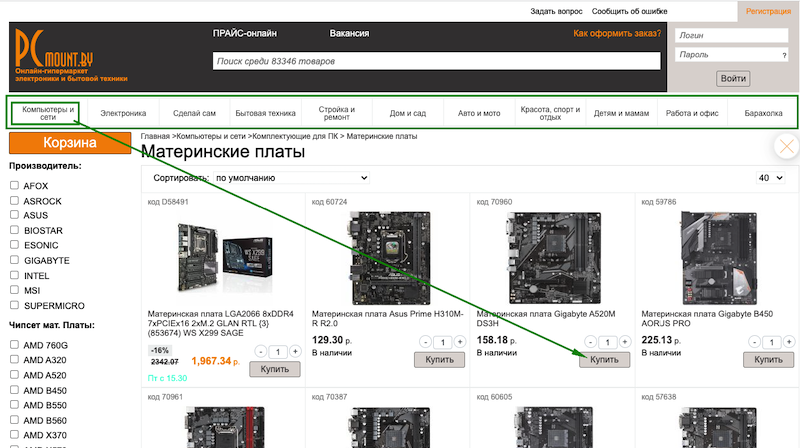Open Бытовая техника category
This screenshot has width=800, height=448.
[x=265, y=113]
